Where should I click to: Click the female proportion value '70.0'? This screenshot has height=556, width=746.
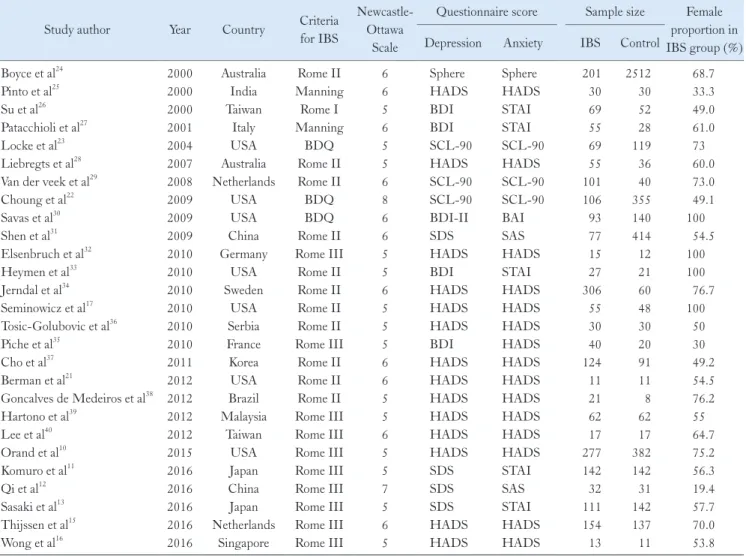[704, 525]
